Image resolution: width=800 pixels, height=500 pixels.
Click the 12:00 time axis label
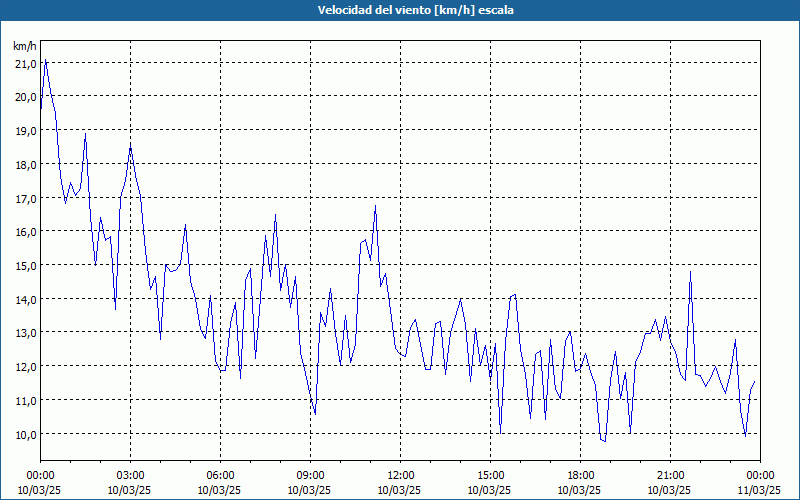[x=401, y=476]
